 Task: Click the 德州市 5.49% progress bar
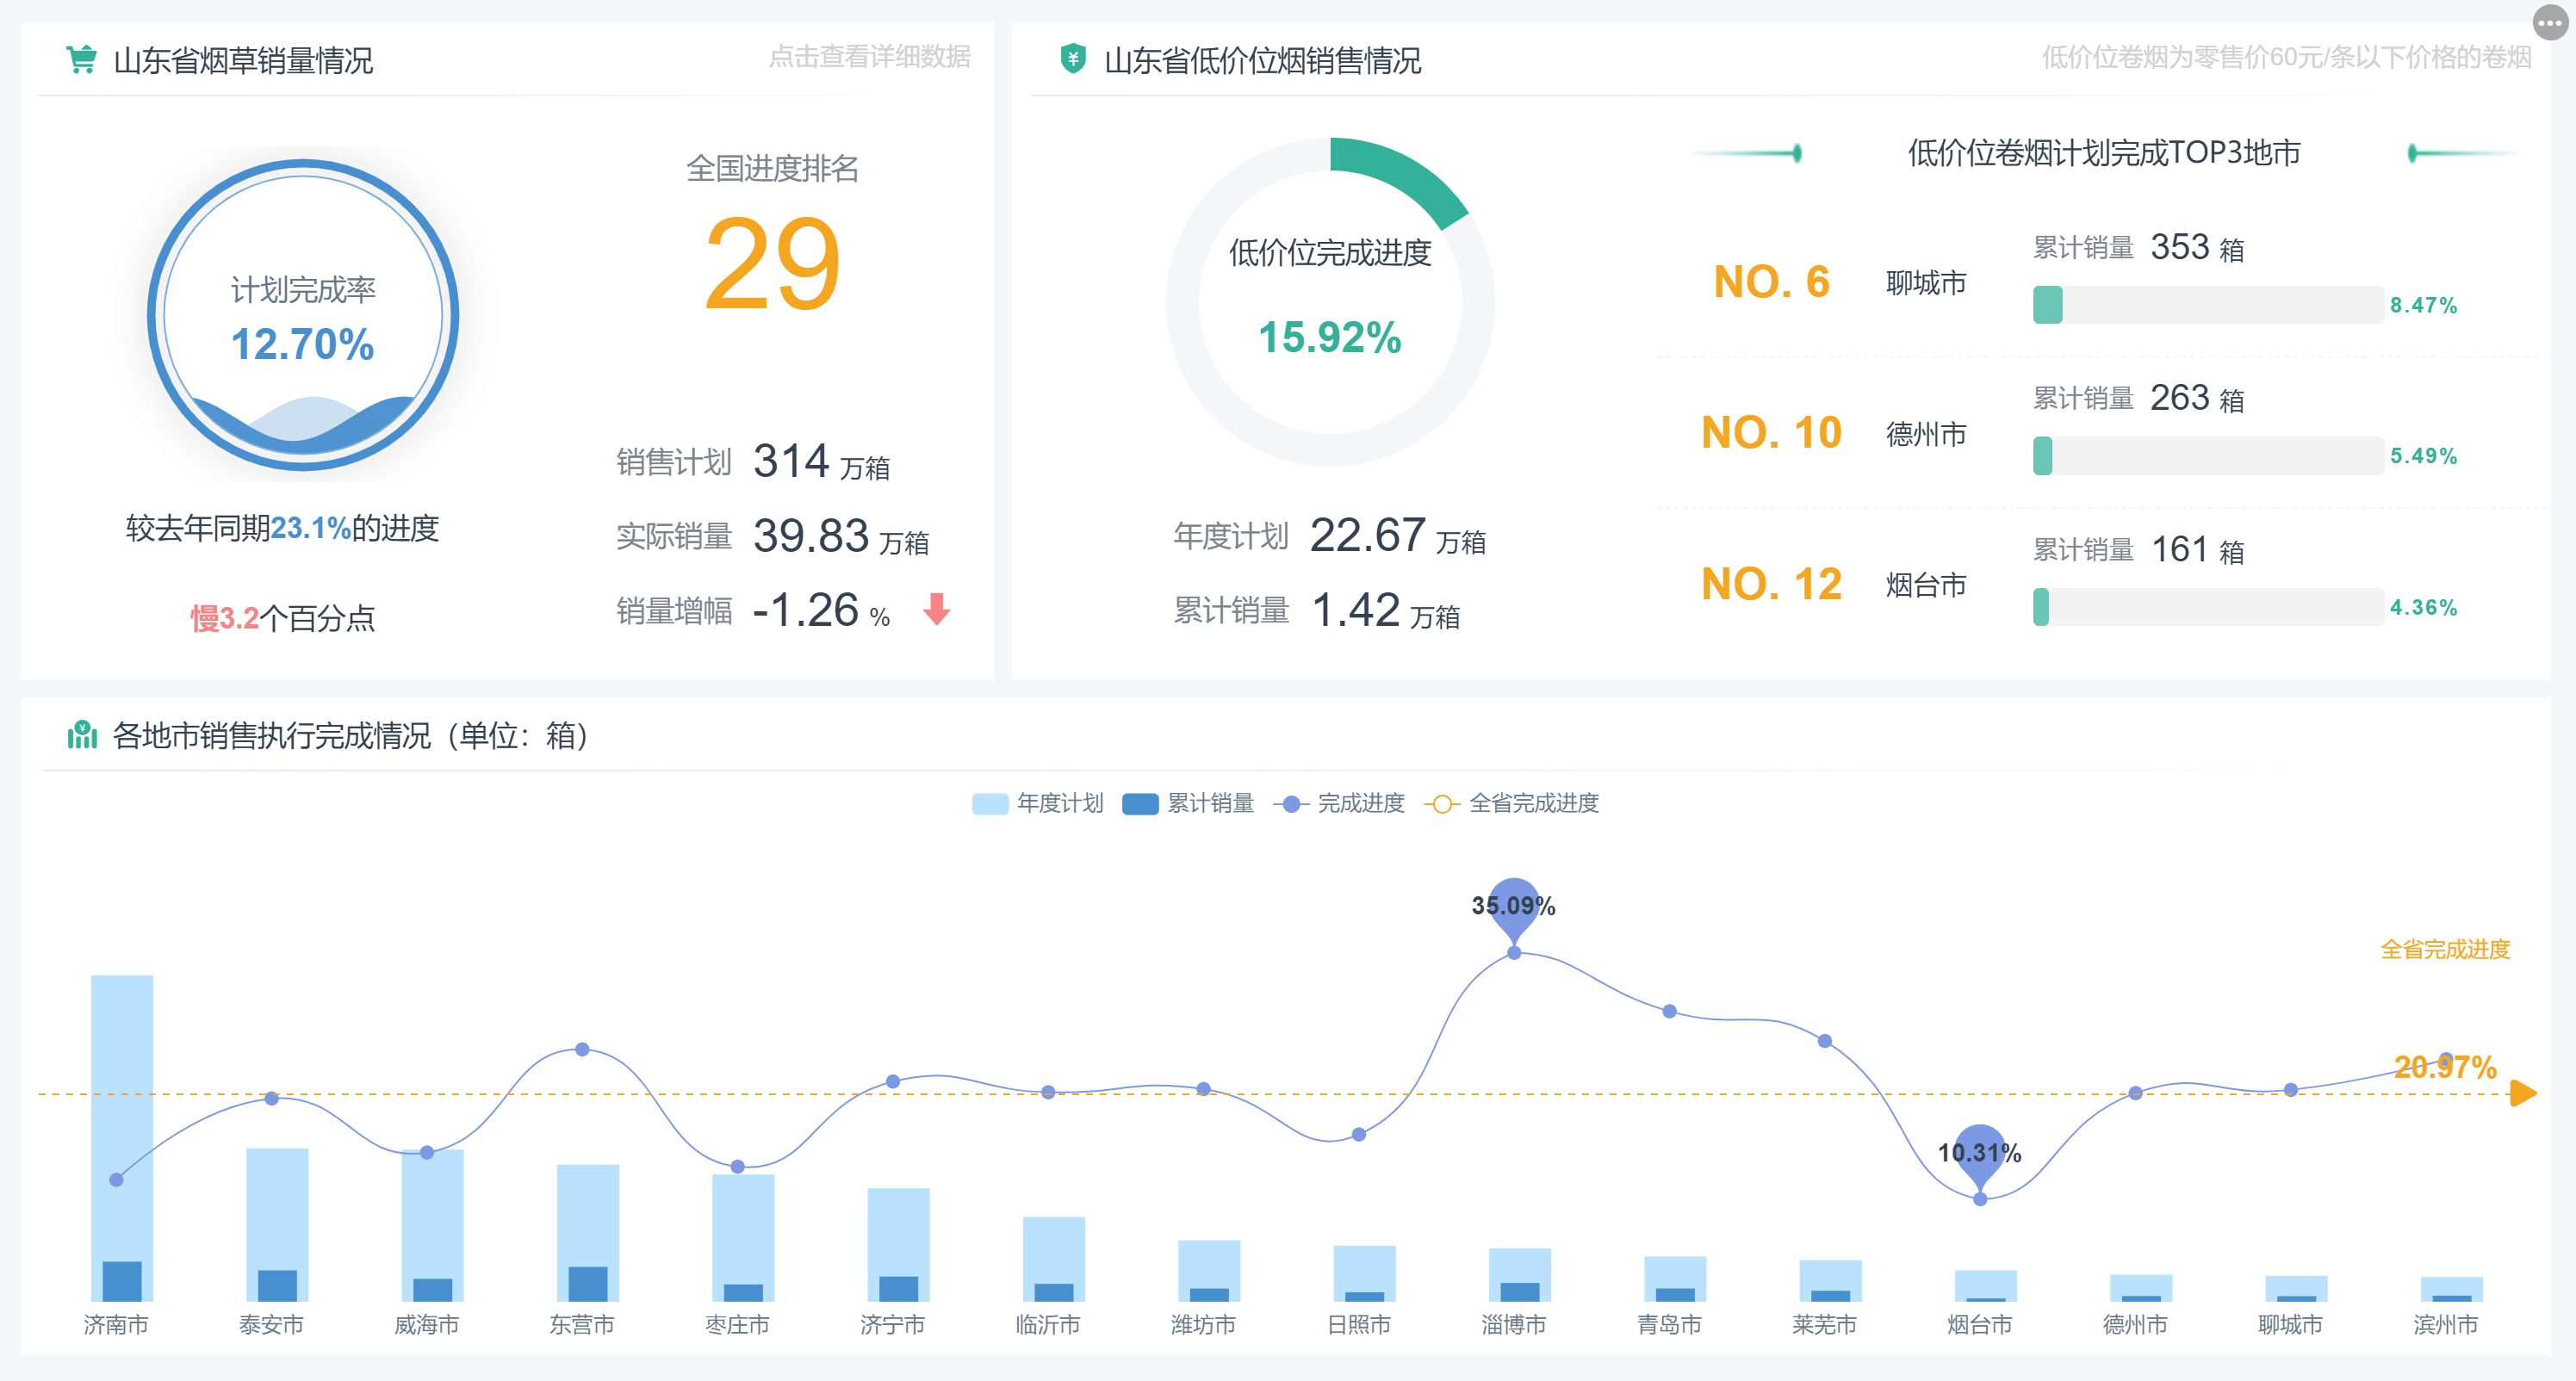[x=2207, y=456]
